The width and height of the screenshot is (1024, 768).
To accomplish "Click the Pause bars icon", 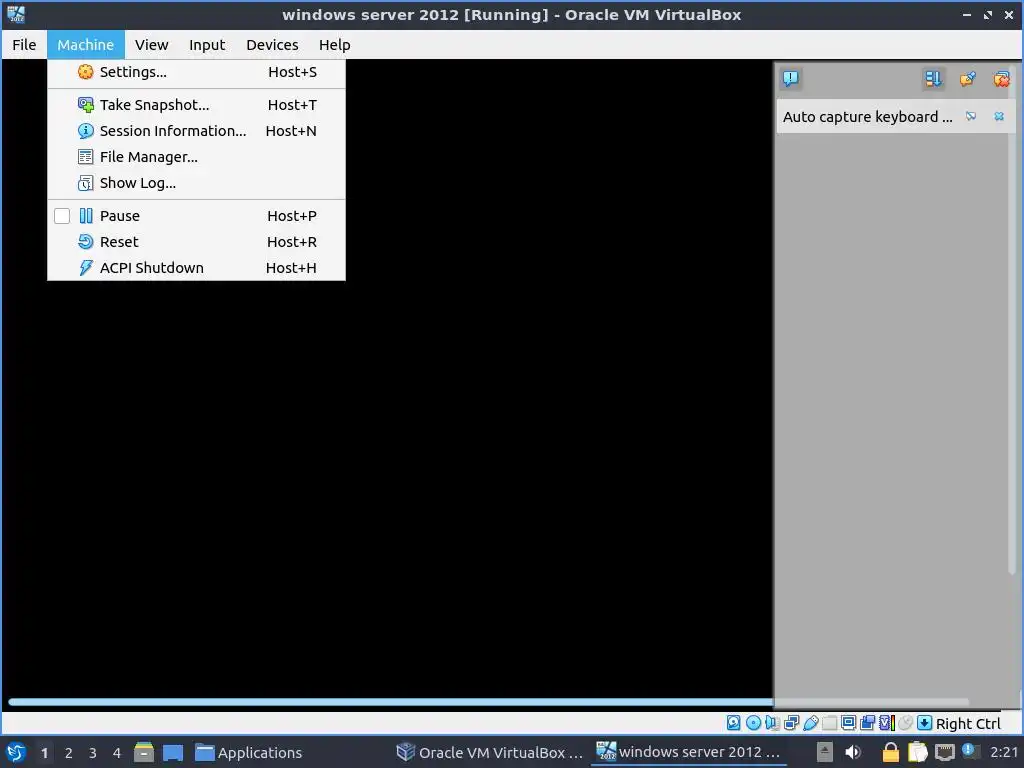I will click(x=86, y=216).
